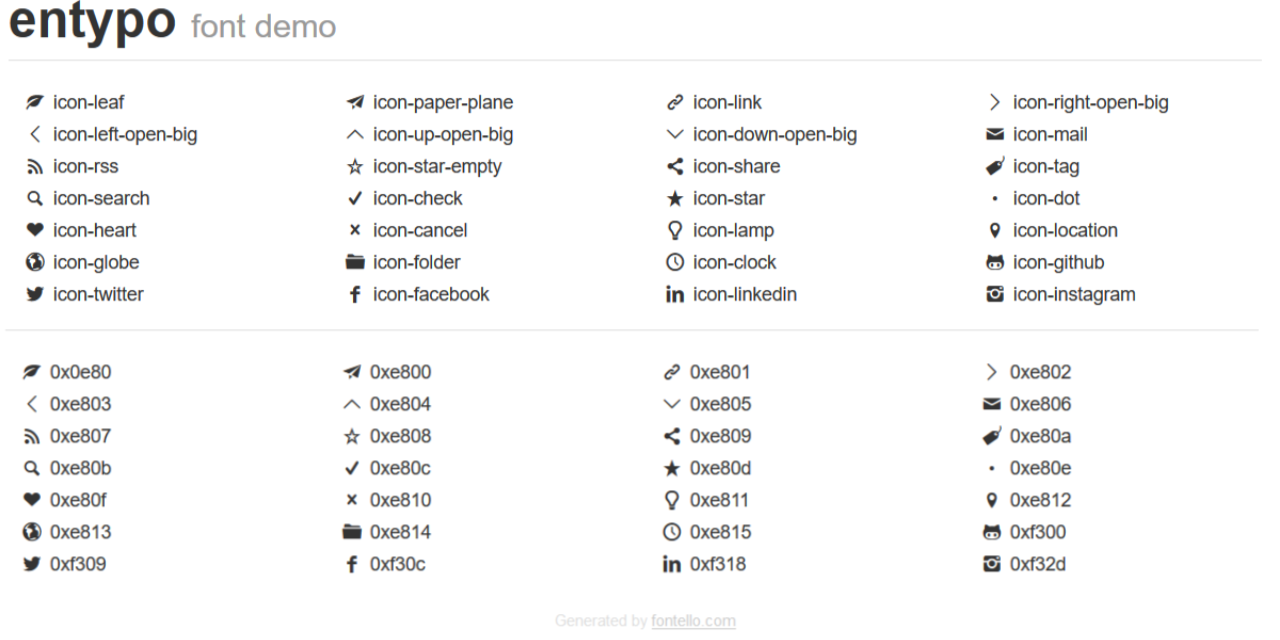Click the folder icon beside icon-folder
The image size is (1280, 640).
[x=355, y=262]
